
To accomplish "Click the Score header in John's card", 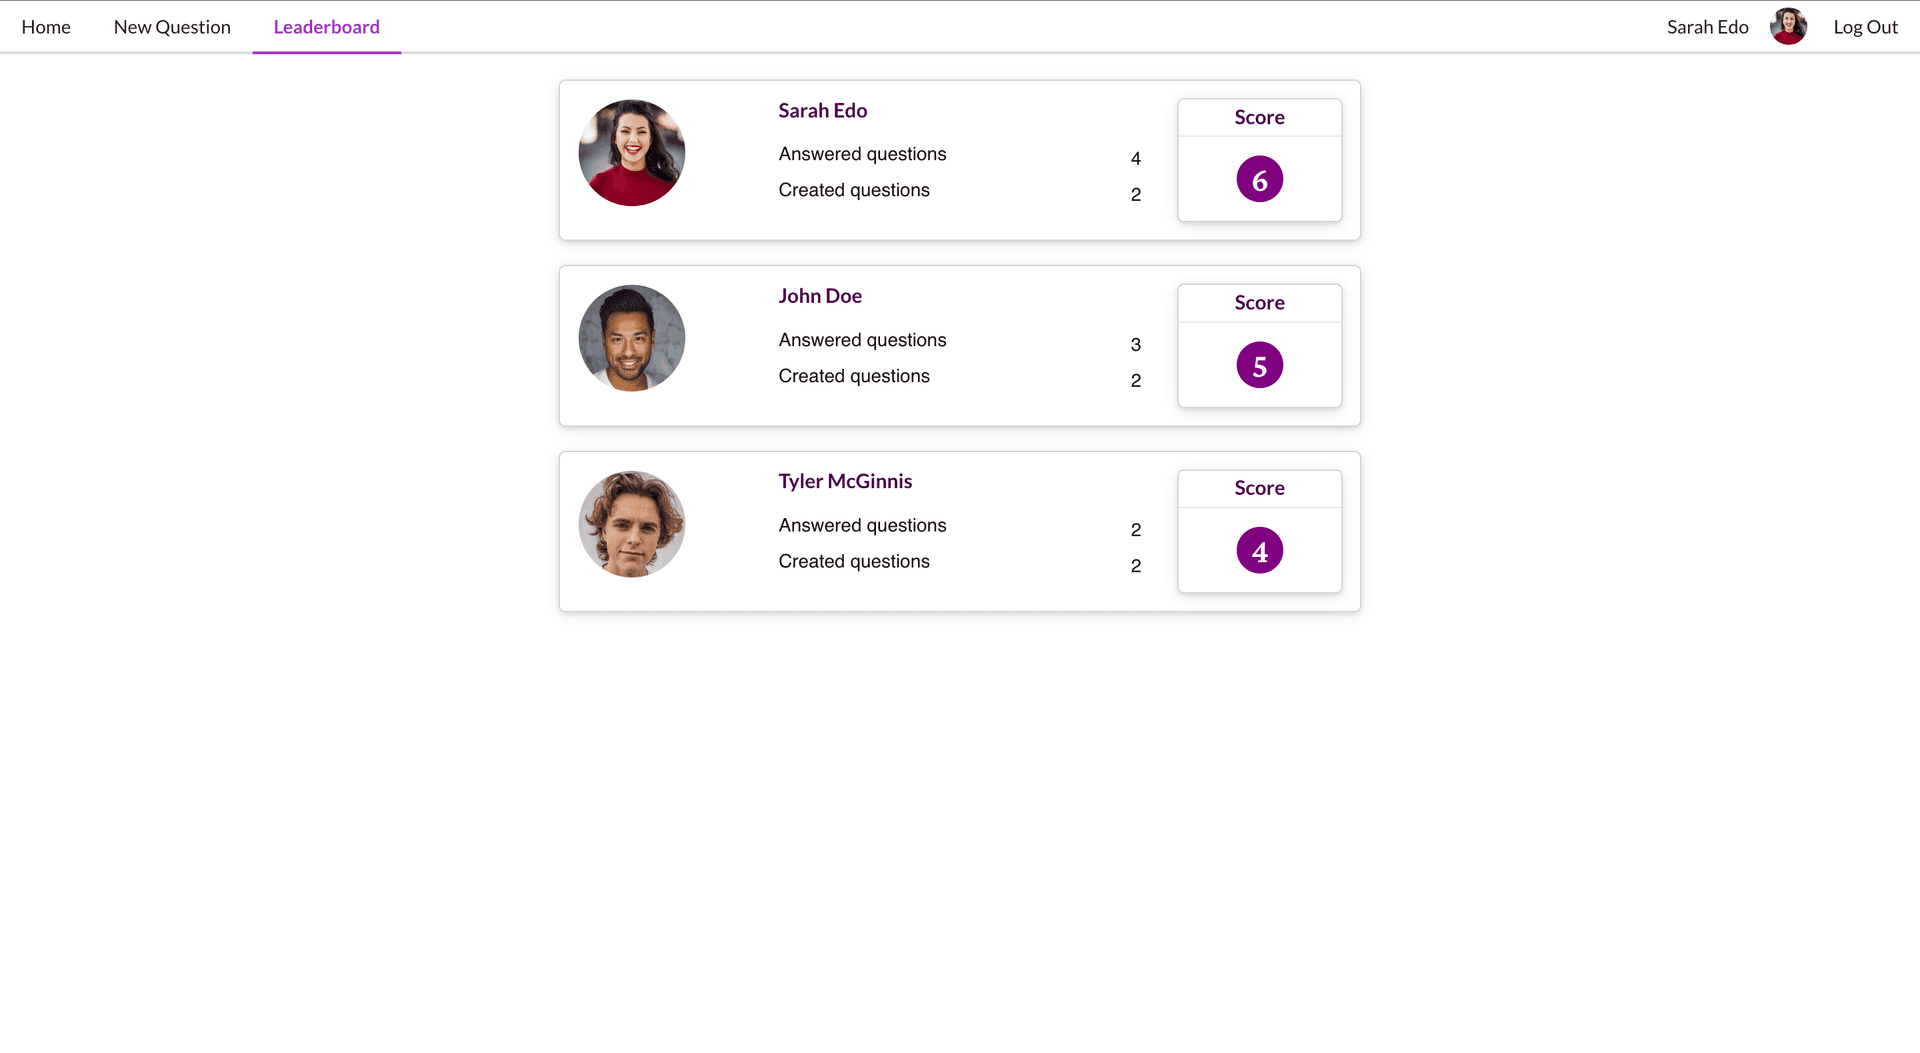I will click(1260, 303).
